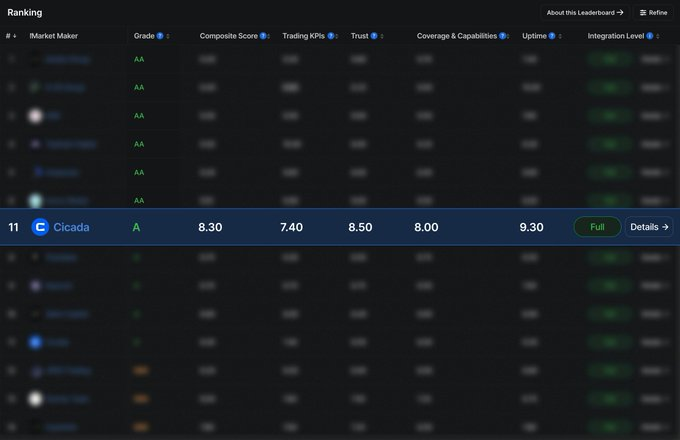Click the Integration Level column label
The height and width of the screenshot is (440, 680).
(616, 36)
